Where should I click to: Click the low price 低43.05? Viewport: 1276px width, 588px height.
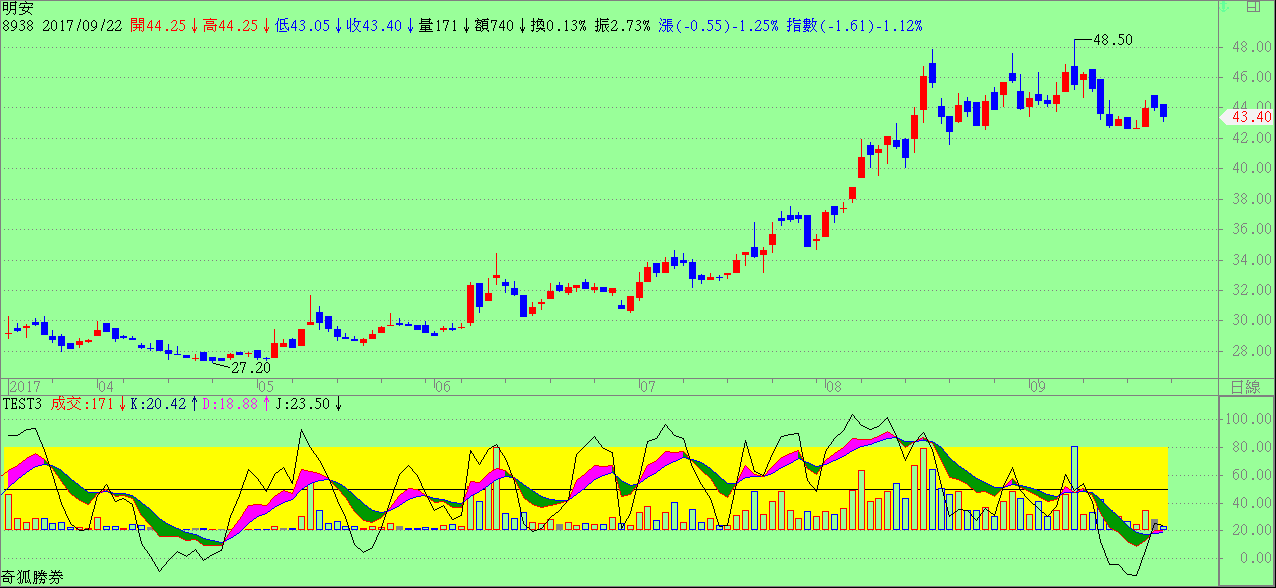click(x=304, y=25)
